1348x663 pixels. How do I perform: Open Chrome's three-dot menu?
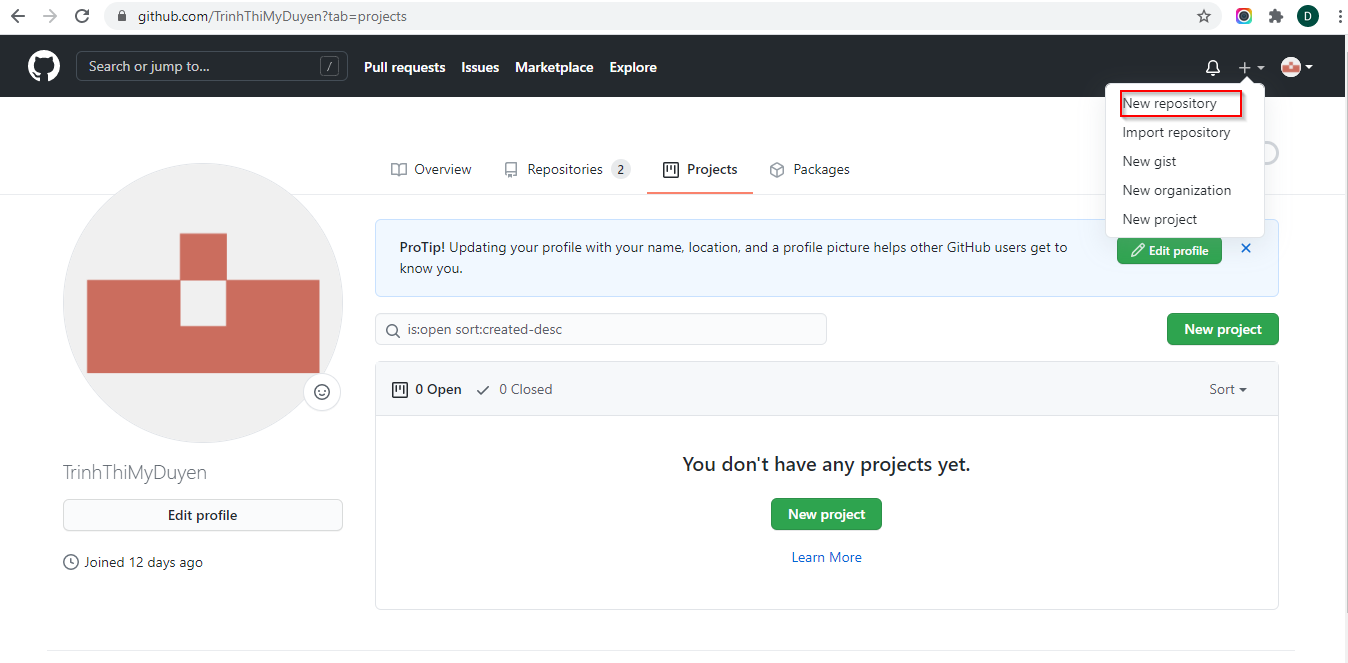pos(1338,16)
